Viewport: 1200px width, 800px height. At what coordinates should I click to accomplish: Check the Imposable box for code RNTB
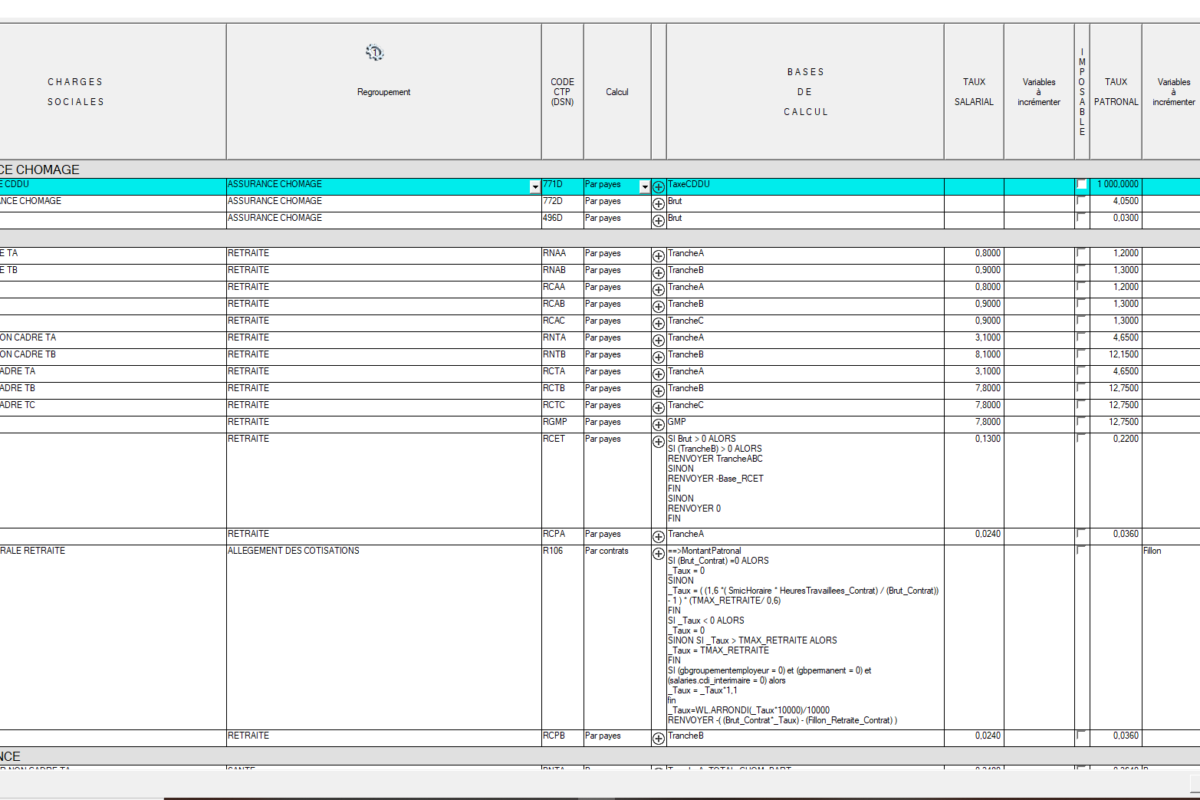click(1081, 354)
